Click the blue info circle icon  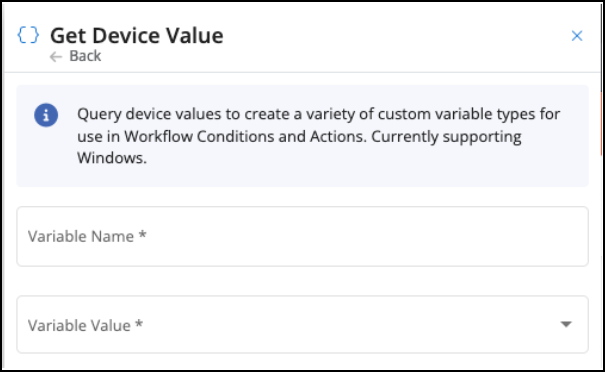pyautogui.click(x=46, y=115)
